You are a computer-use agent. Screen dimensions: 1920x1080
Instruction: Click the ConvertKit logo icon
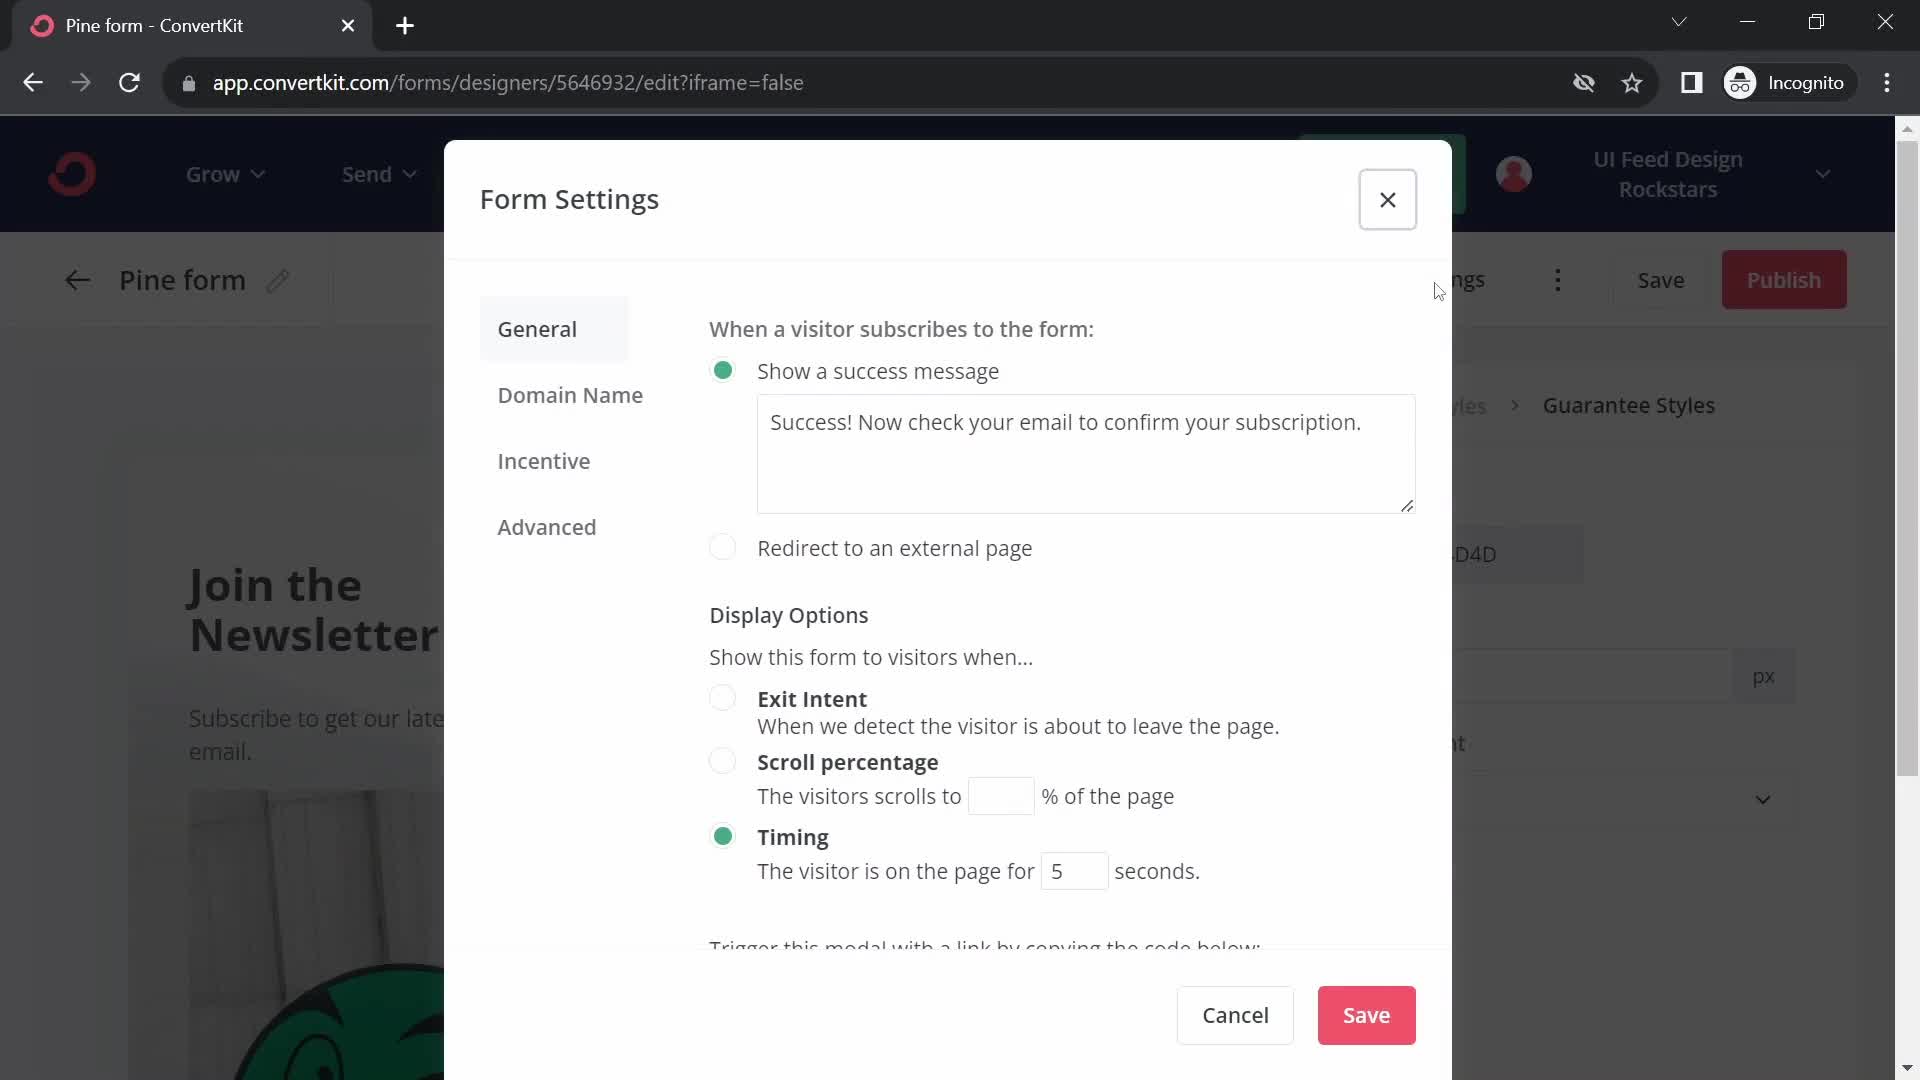tap(73, 174)
